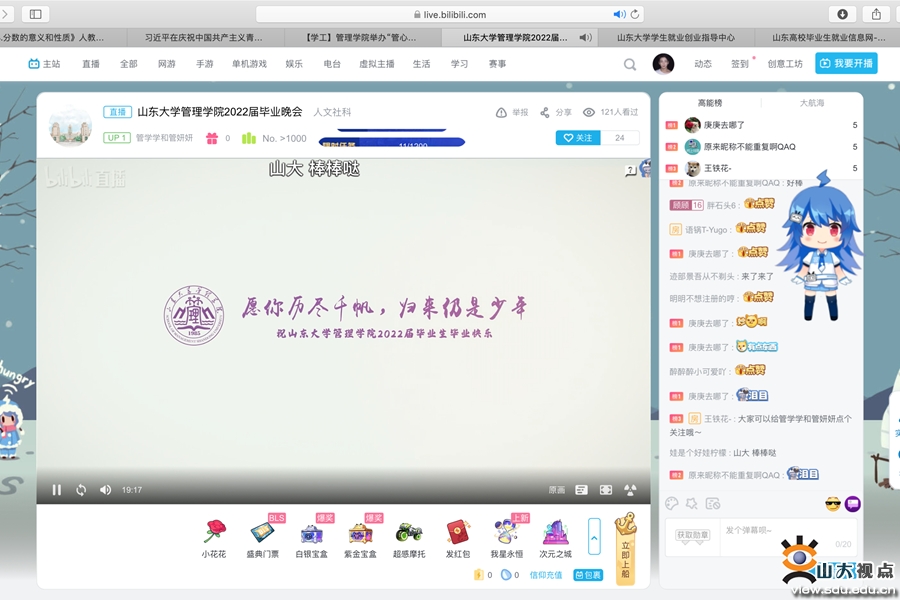Open the 包裹 backpack button
The width and height of the screenshot is (900, 600).
[588, 575]
